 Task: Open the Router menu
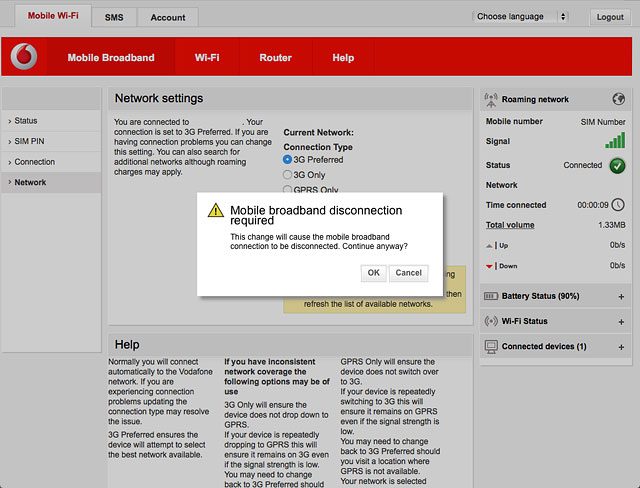[276, 57]
